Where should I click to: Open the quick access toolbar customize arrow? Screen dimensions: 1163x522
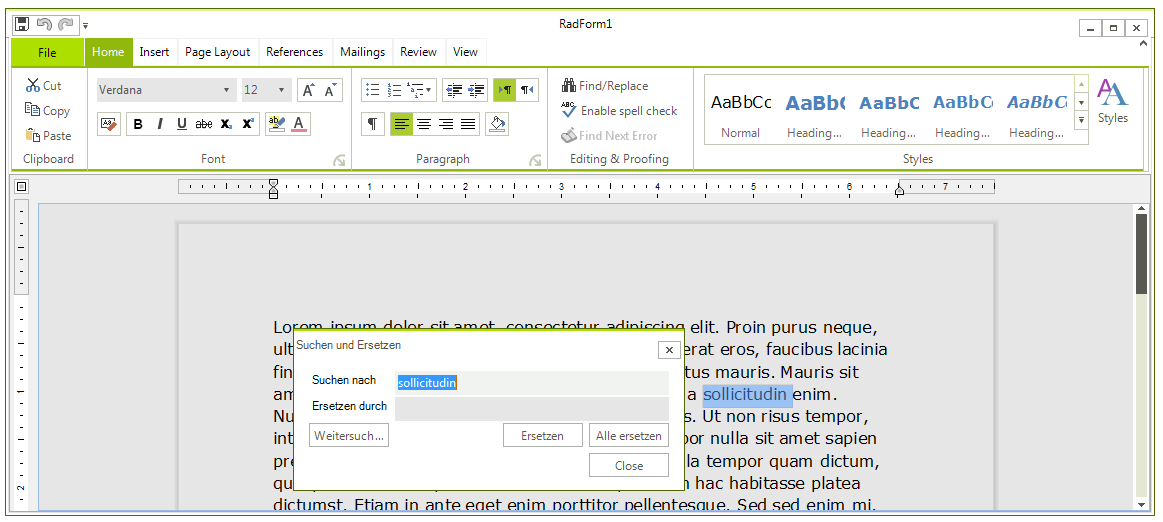(x=85, y=25)
